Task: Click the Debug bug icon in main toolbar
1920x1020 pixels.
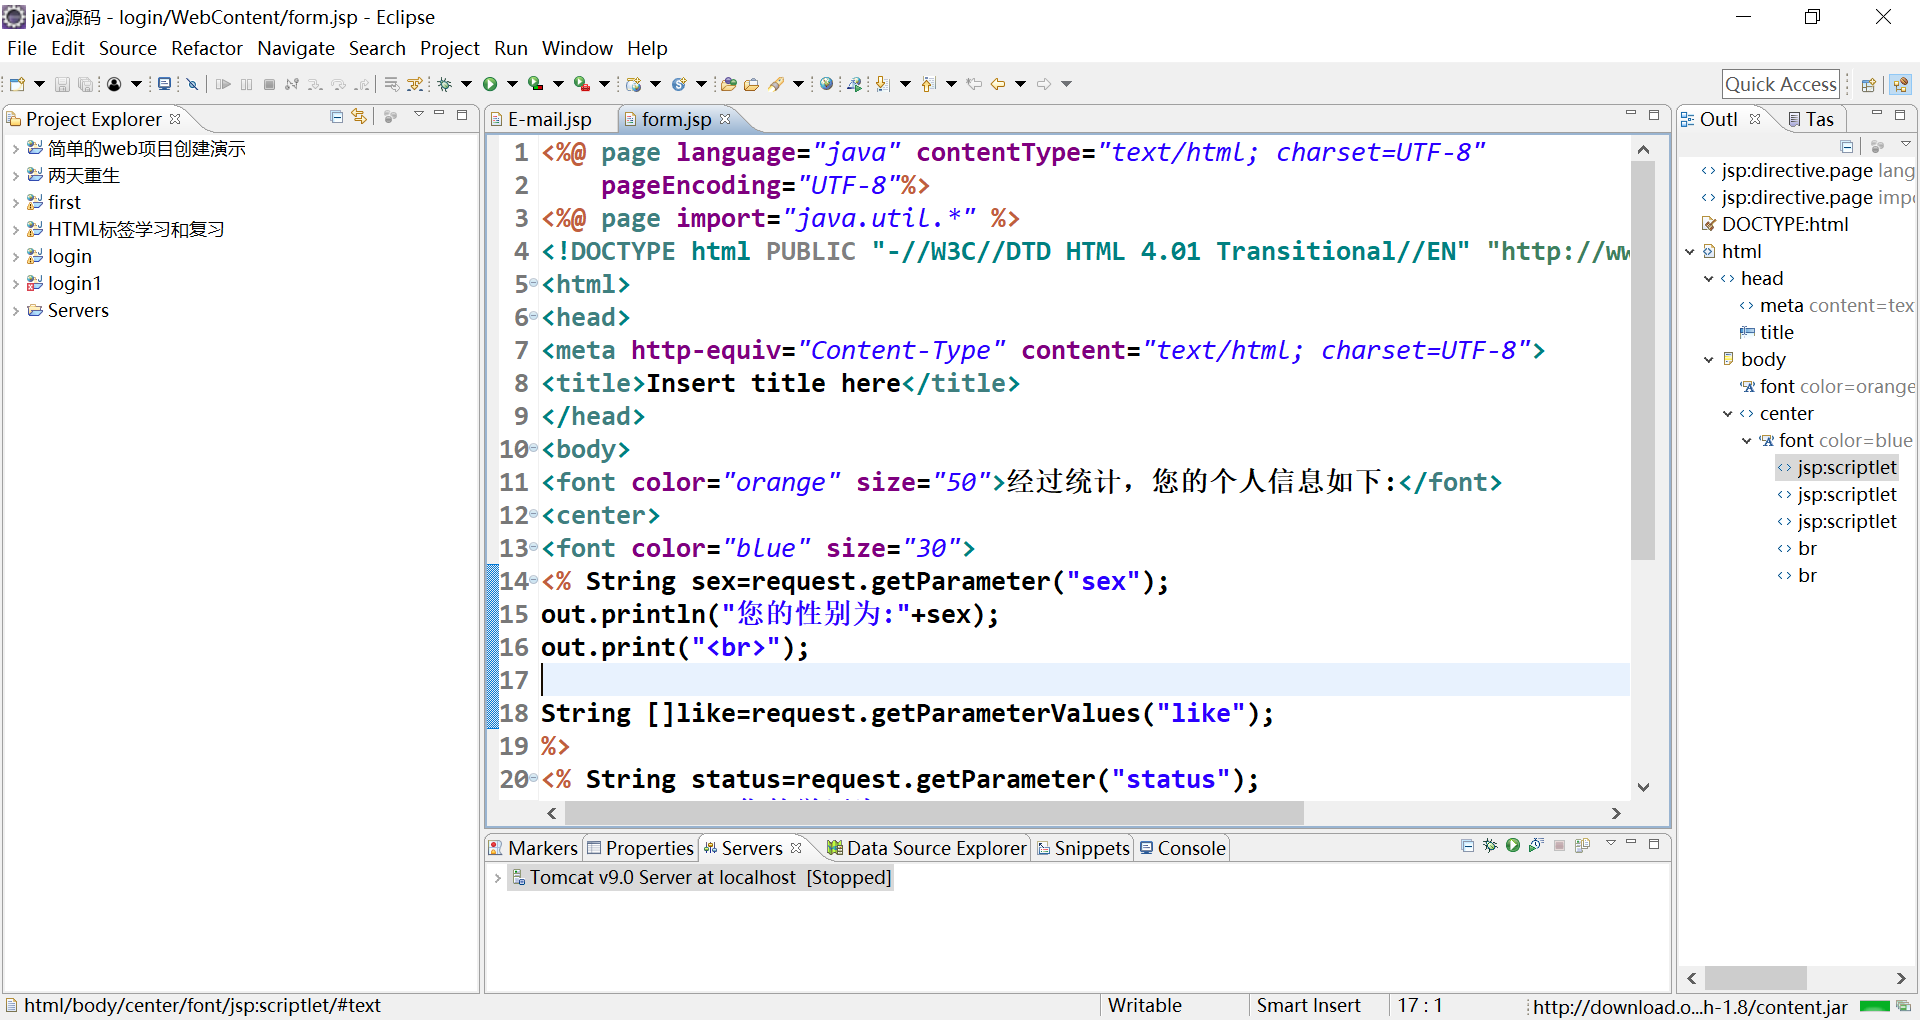Action: click(445, 84)
